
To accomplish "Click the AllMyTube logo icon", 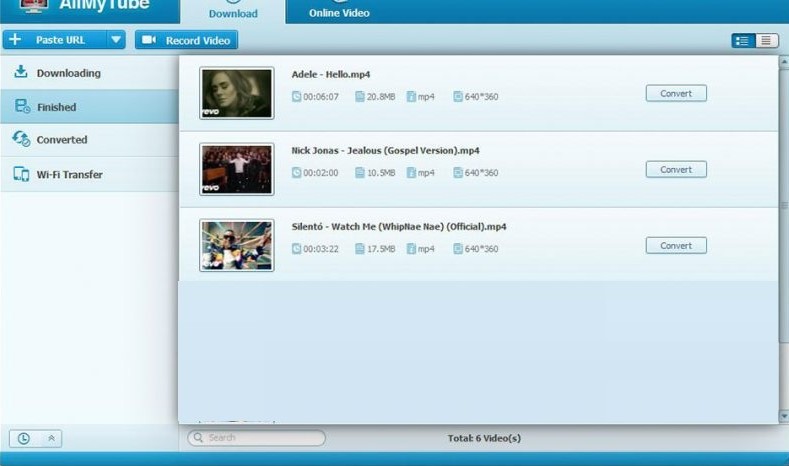I will pos(34,5).
